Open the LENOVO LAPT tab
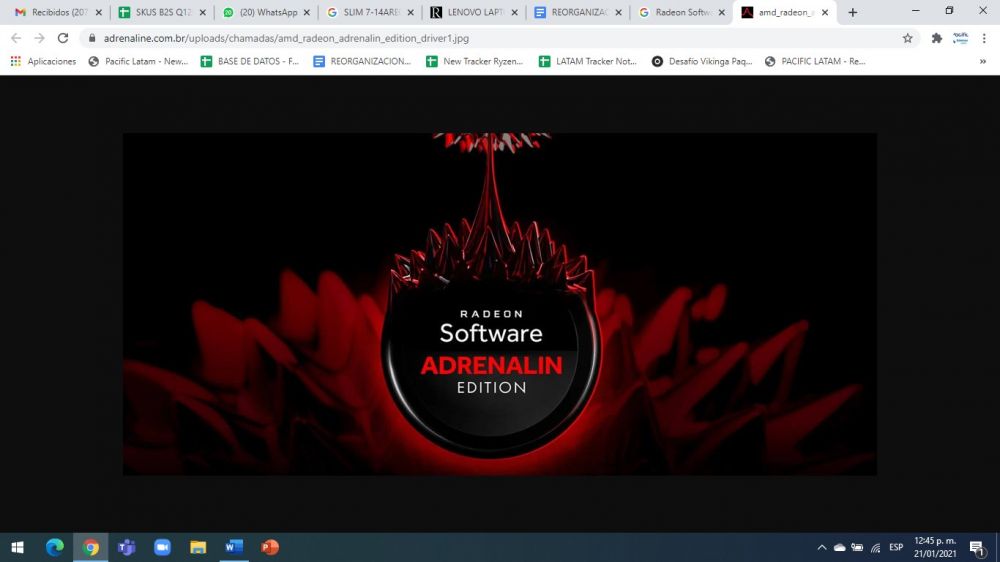Viewport: 1000px width, 562px height. coord(467,12)
